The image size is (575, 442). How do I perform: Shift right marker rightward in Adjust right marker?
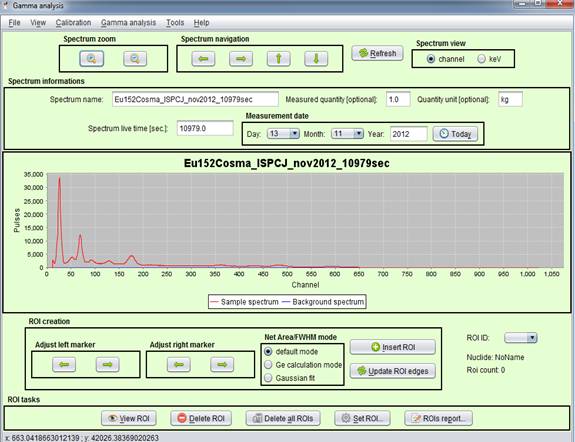pyautogui.click(x=222, y=365)
